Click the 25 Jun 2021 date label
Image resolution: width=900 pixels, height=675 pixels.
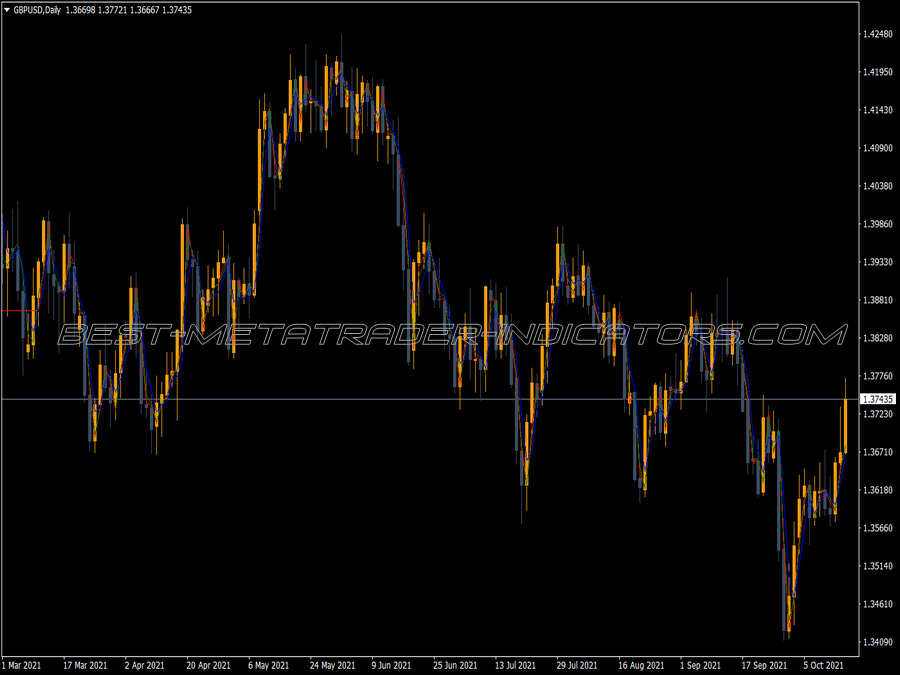[455, 665]
